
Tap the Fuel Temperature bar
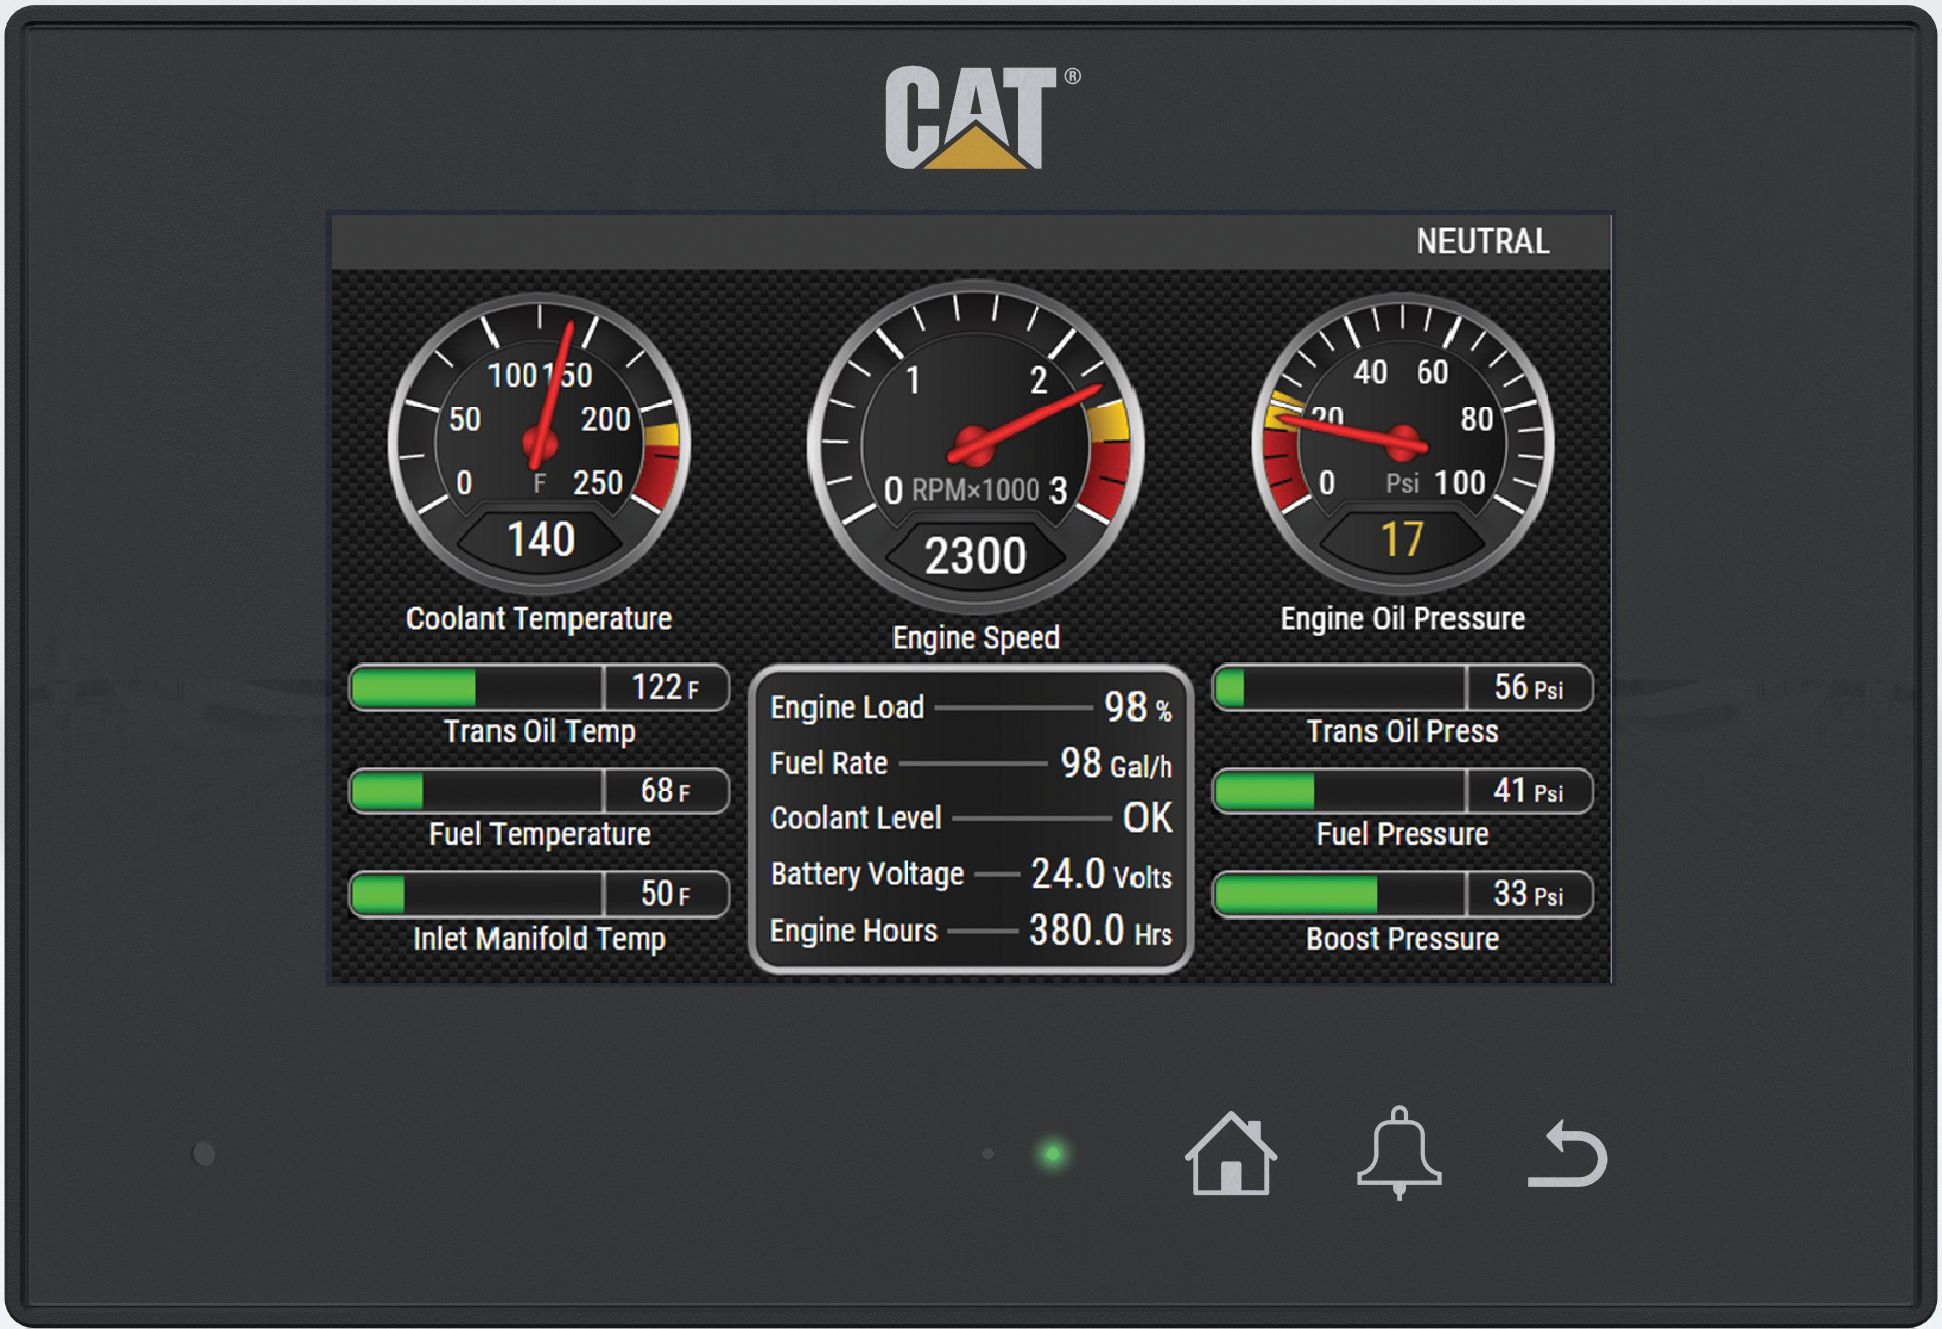539,792
